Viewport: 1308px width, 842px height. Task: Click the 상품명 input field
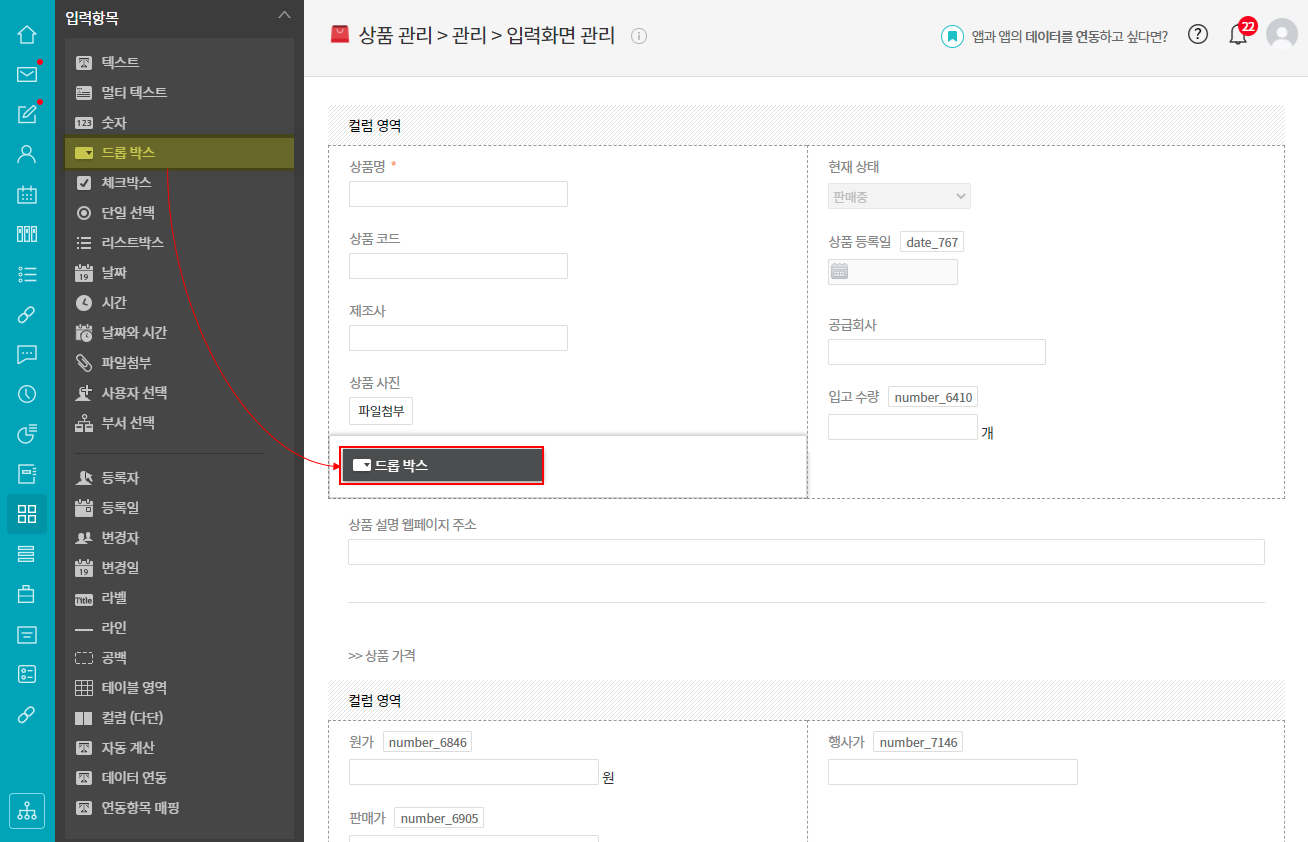458,194
